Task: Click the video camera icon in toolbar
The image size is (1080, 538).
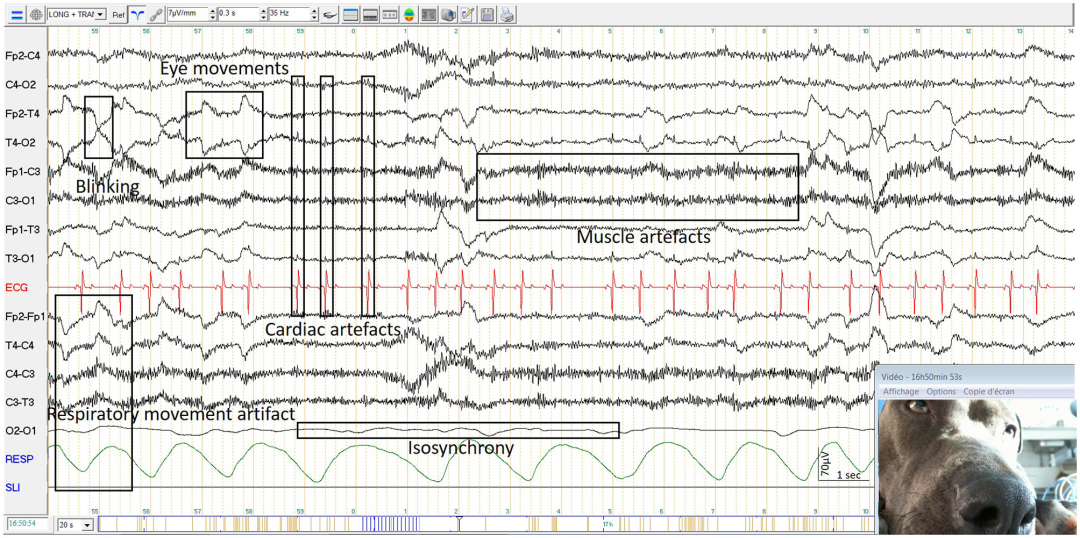Action: pos(448,15)
